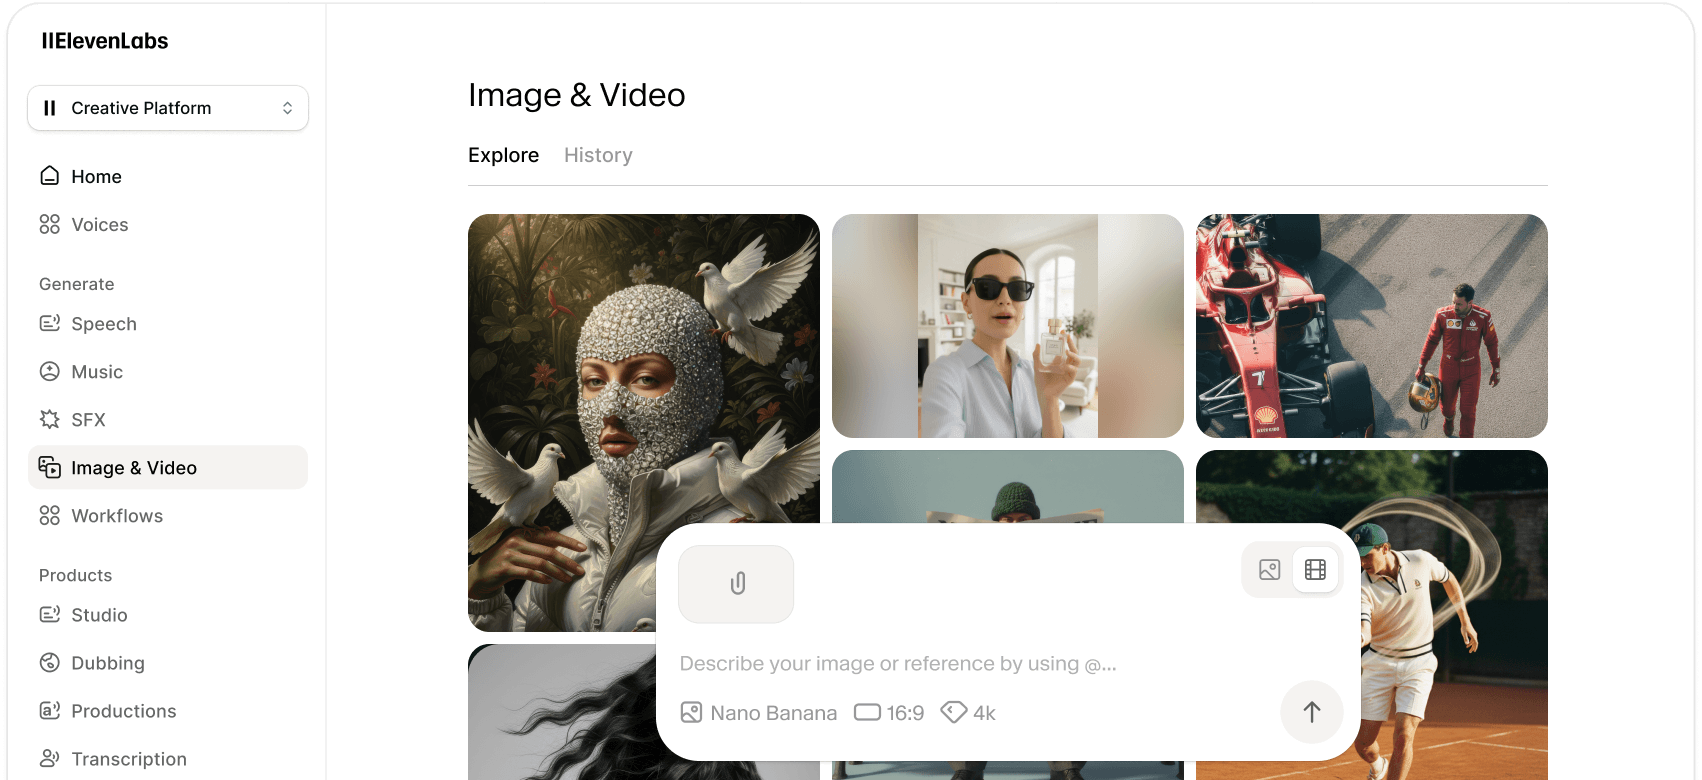Click the Home icon in sidebar

coord(50,176)
